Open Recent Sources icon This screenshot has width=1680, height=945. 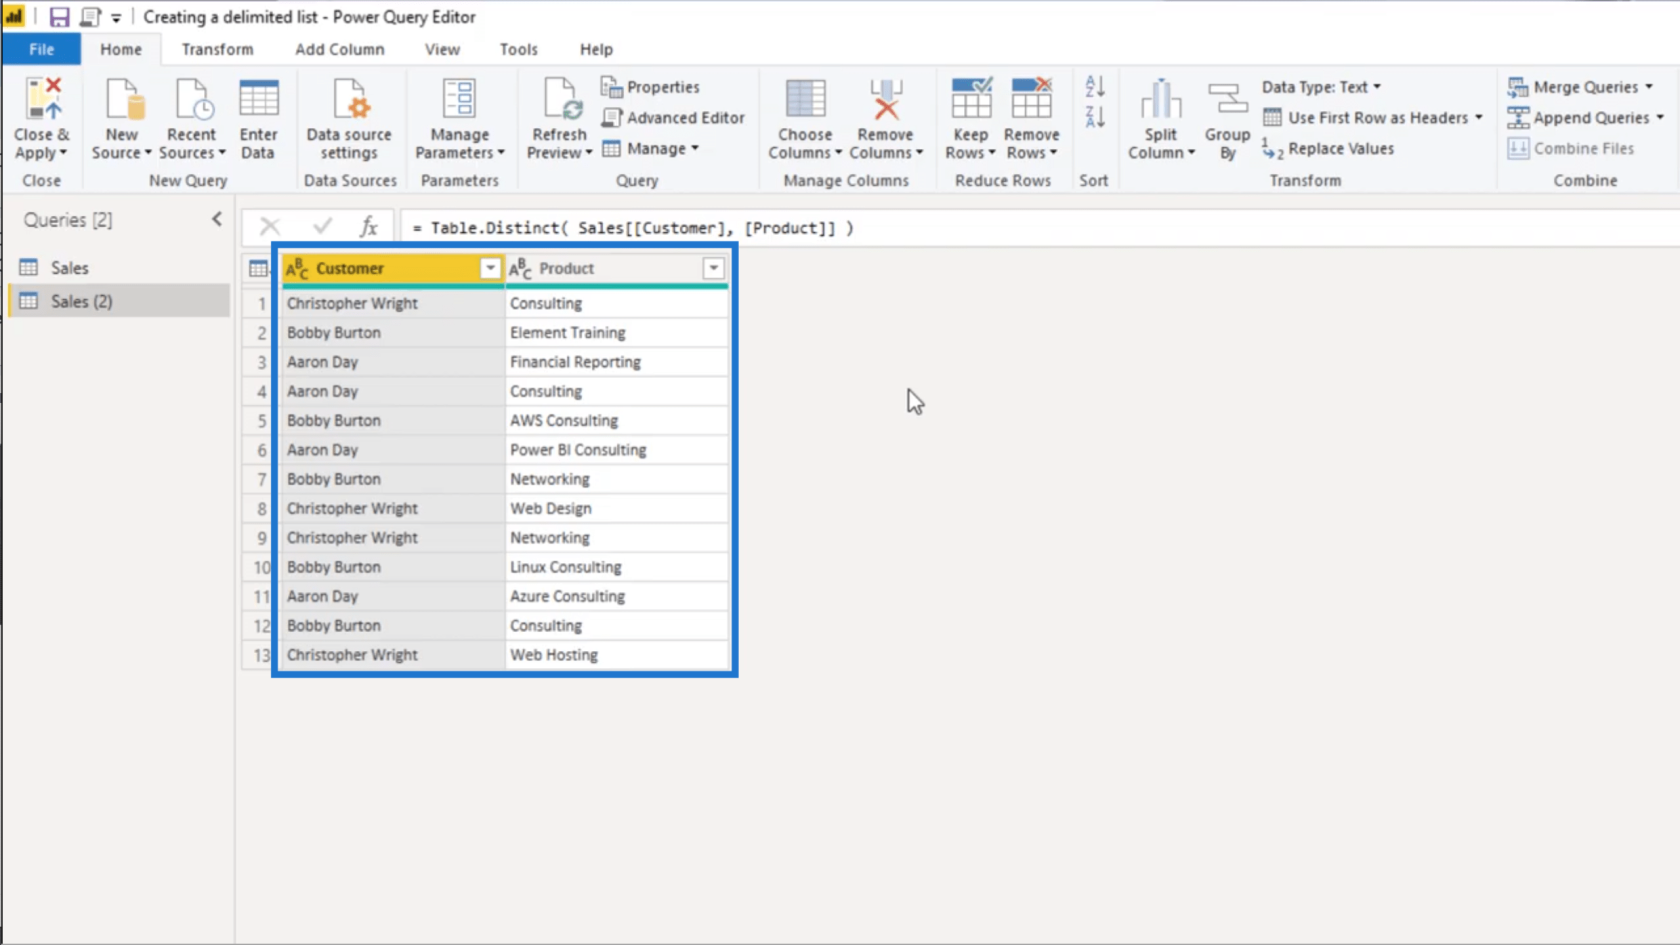click(x=193, y=100)
